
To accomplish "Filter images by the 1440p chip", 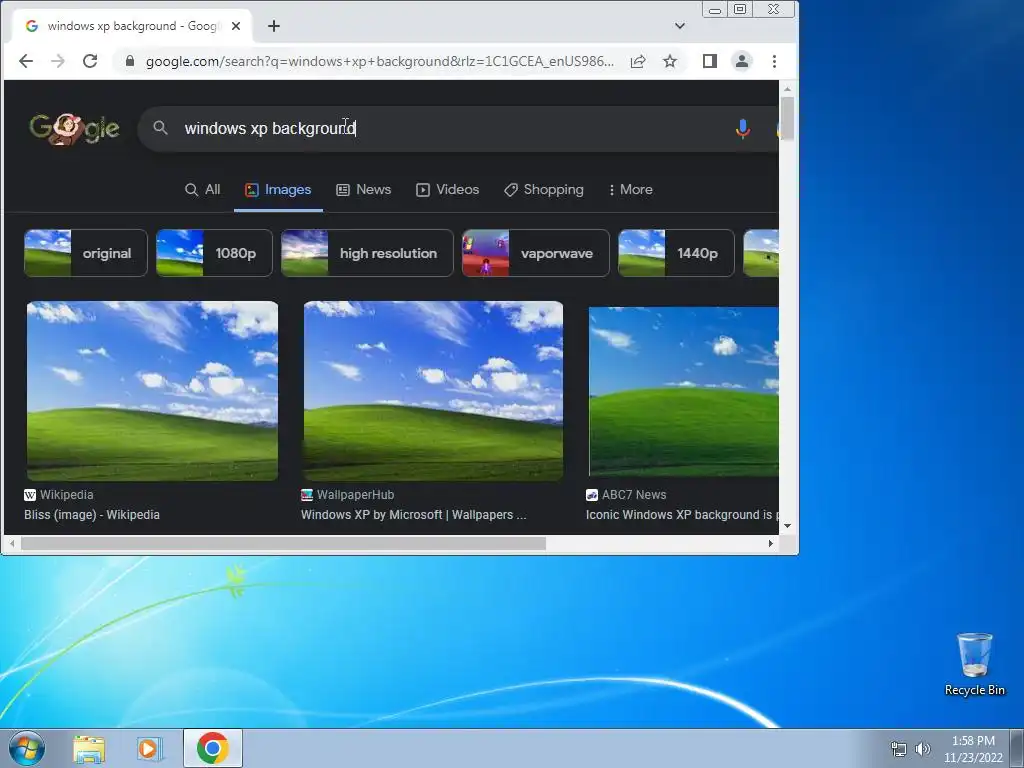I will click(x=676, y=253).
